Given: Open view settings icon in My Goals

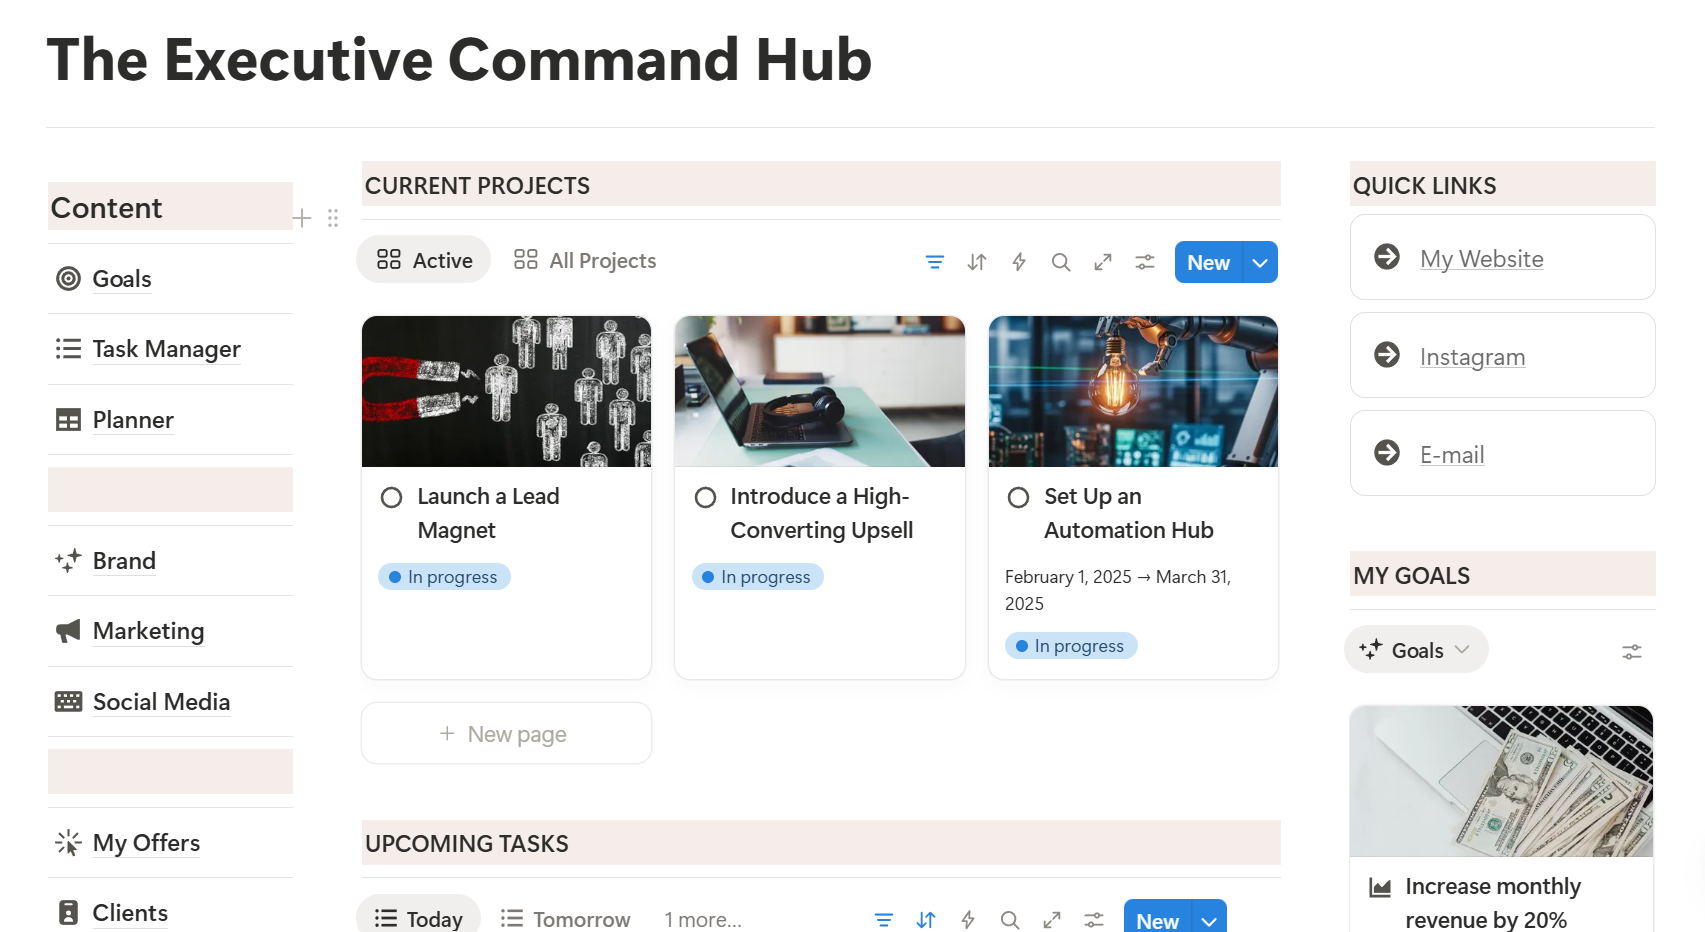Looking at the screenshot, I should [1631, 652].
